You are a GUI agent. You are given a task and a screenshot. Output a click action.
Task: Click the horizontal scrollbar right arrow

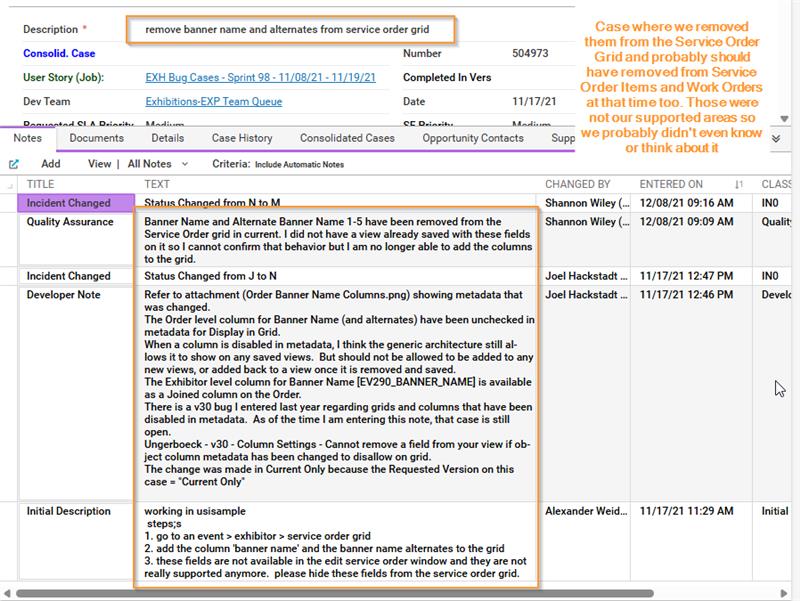tap(784, 593)
